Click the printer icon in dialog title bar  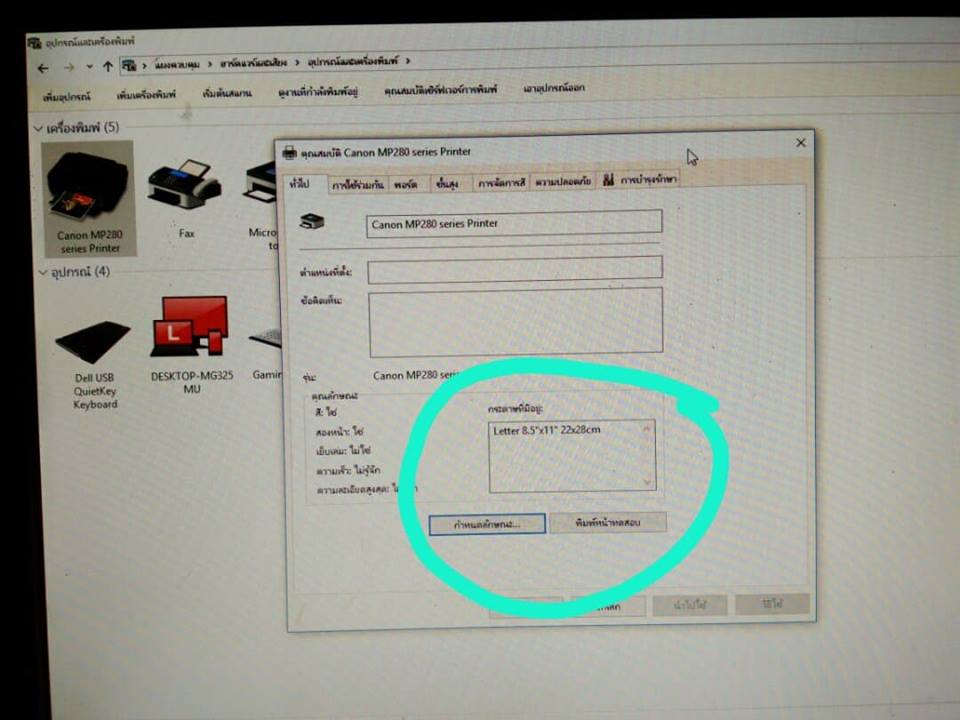[290, 152]
